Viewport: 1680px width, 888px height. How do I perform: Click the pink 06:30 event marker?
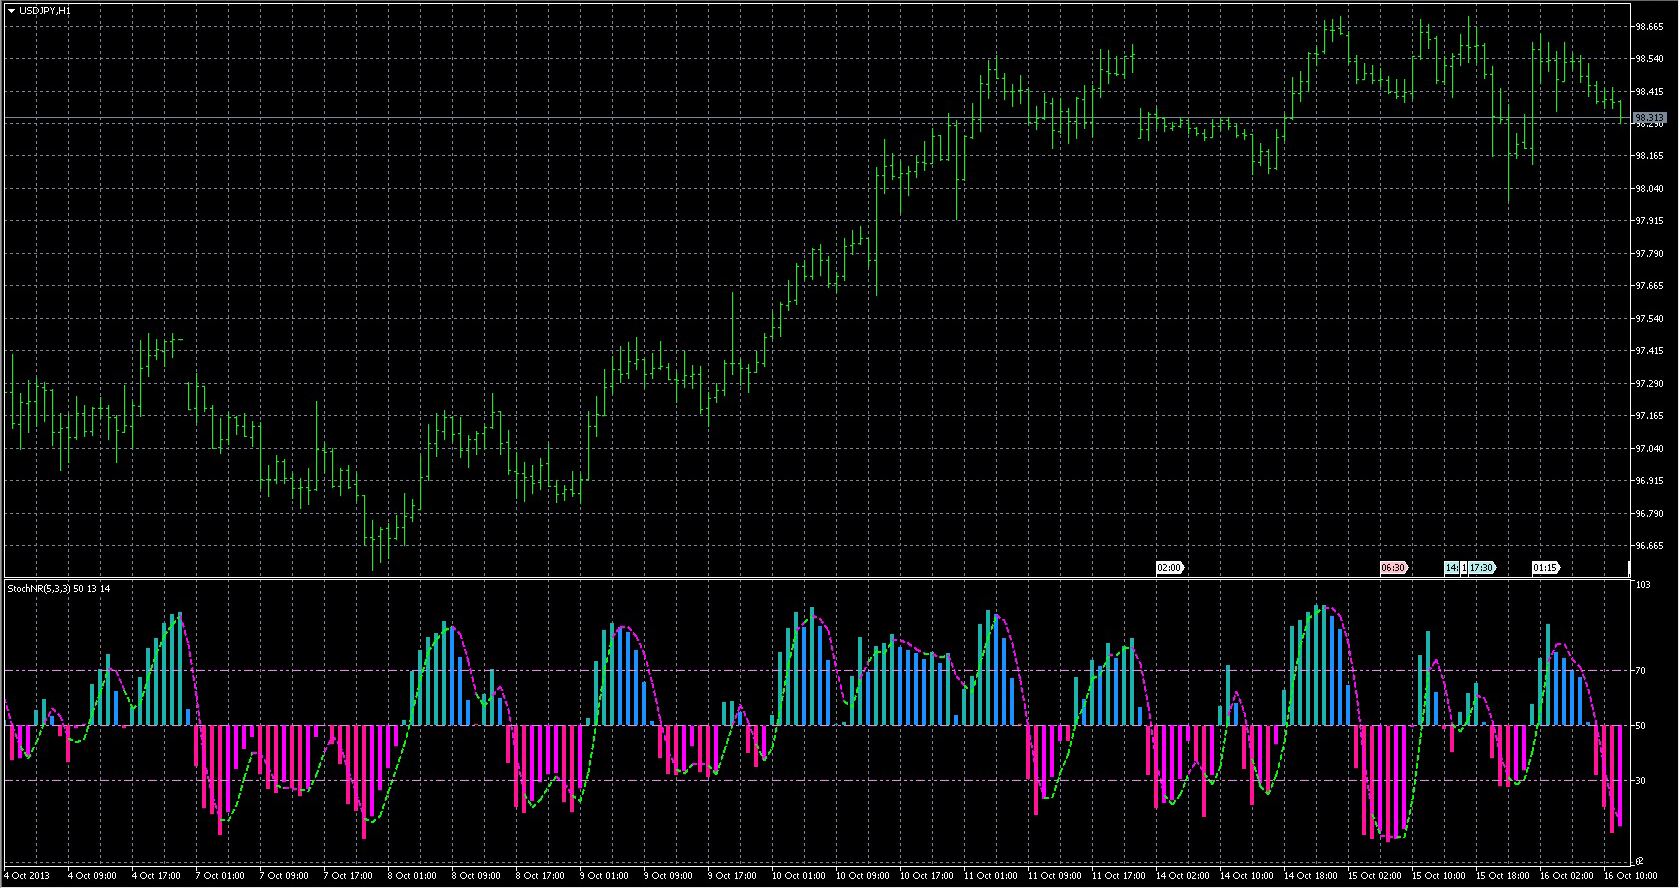pyautogui.click(x=1393, y=568)
